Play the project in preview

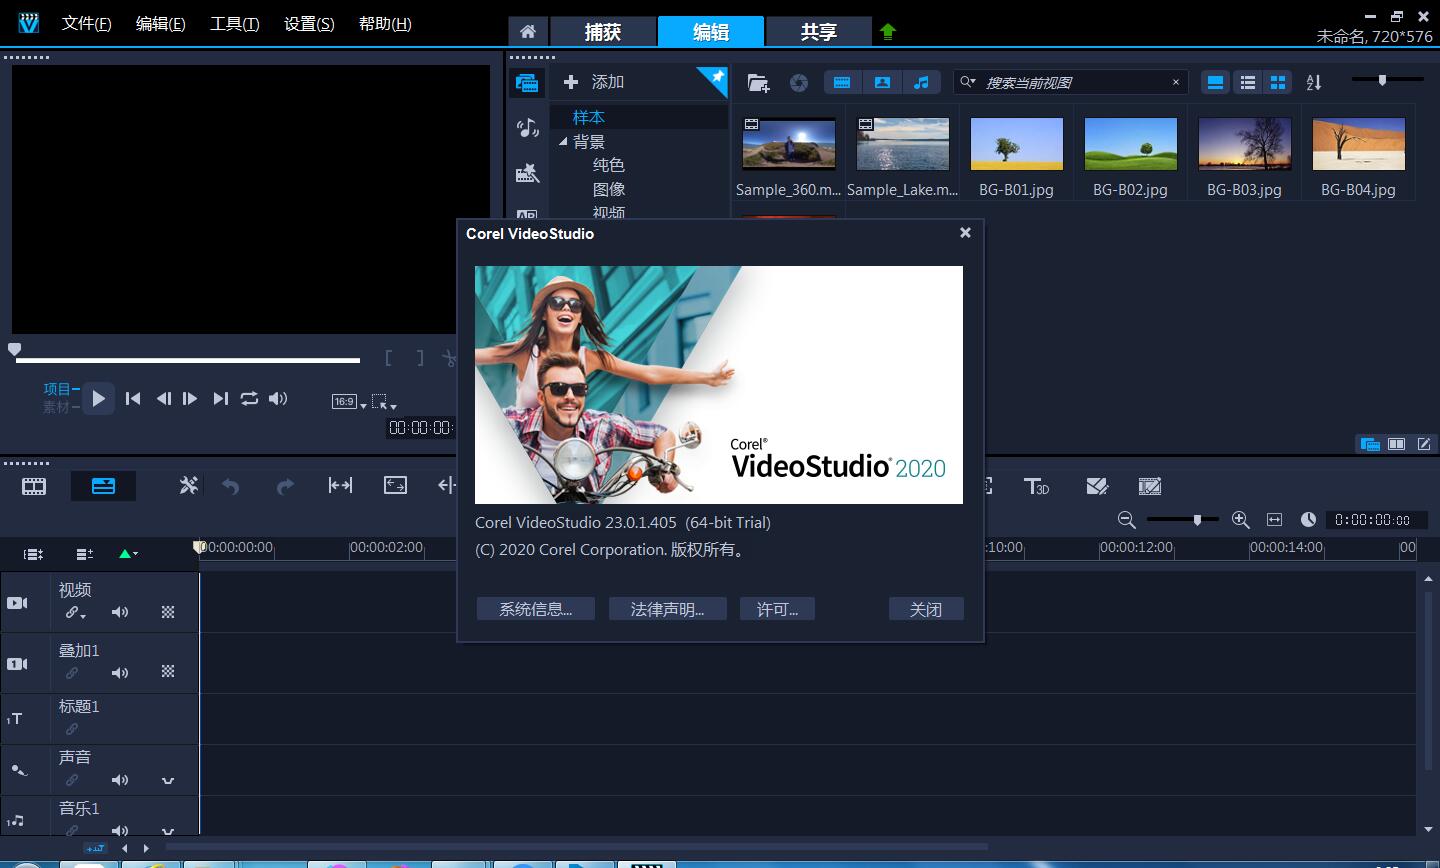tap(98, 398)
